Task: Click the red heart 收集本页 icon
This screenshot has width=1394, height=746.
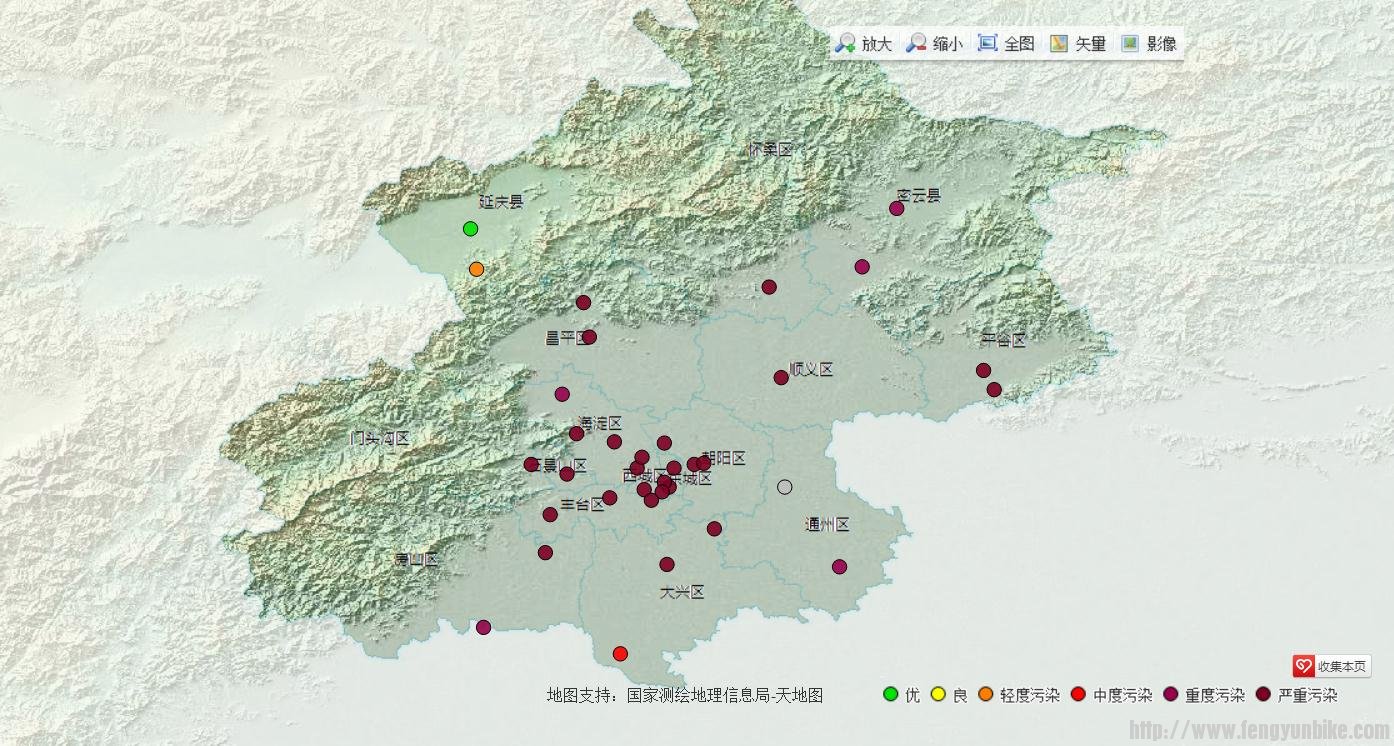Action: coord(1303,666)
